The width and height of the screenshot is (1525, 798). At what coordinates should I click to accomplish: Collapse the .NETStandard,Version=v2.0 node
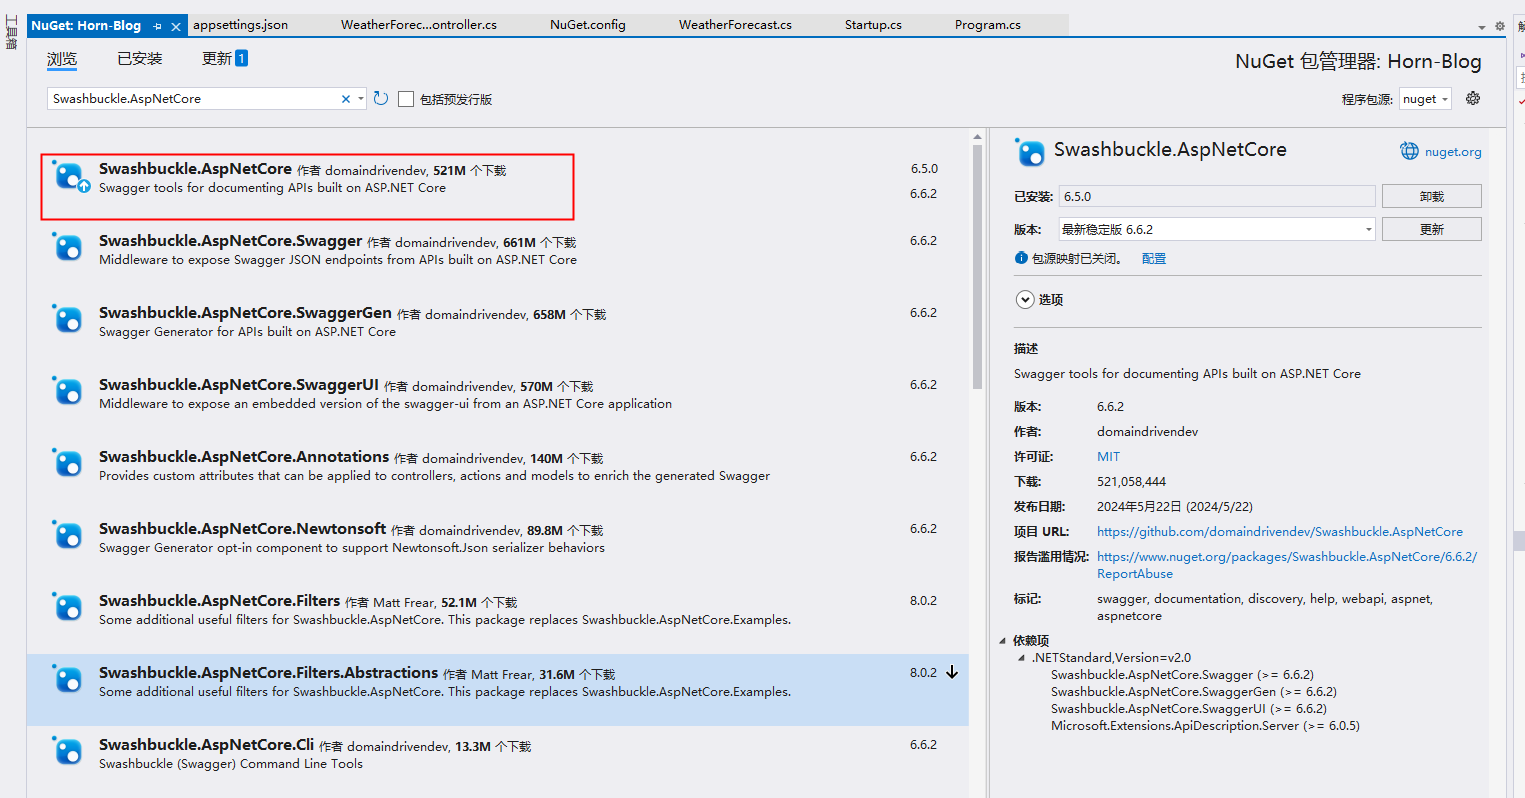1021,658
